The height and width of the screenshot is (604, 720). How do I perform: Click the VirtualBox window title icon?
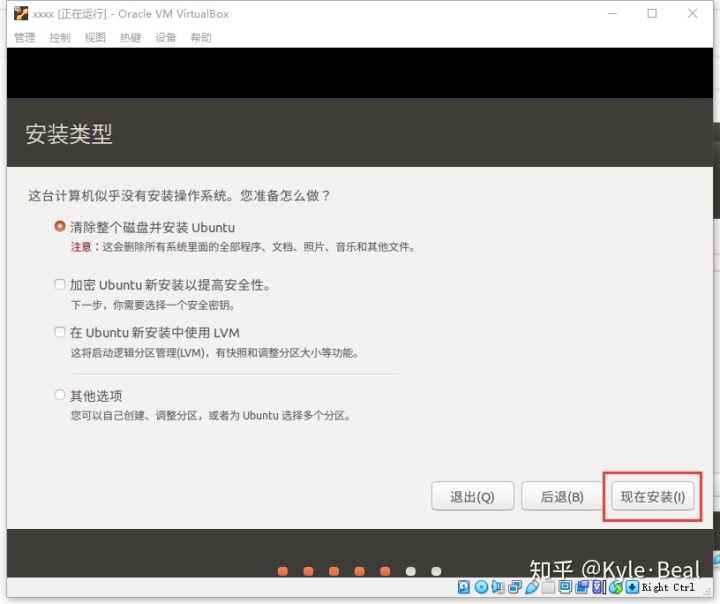click(x=21, y=14)
